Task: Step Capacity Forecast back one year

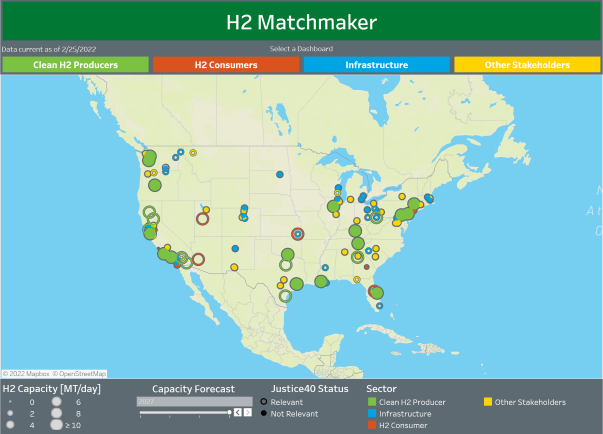Action: (238, 412)
